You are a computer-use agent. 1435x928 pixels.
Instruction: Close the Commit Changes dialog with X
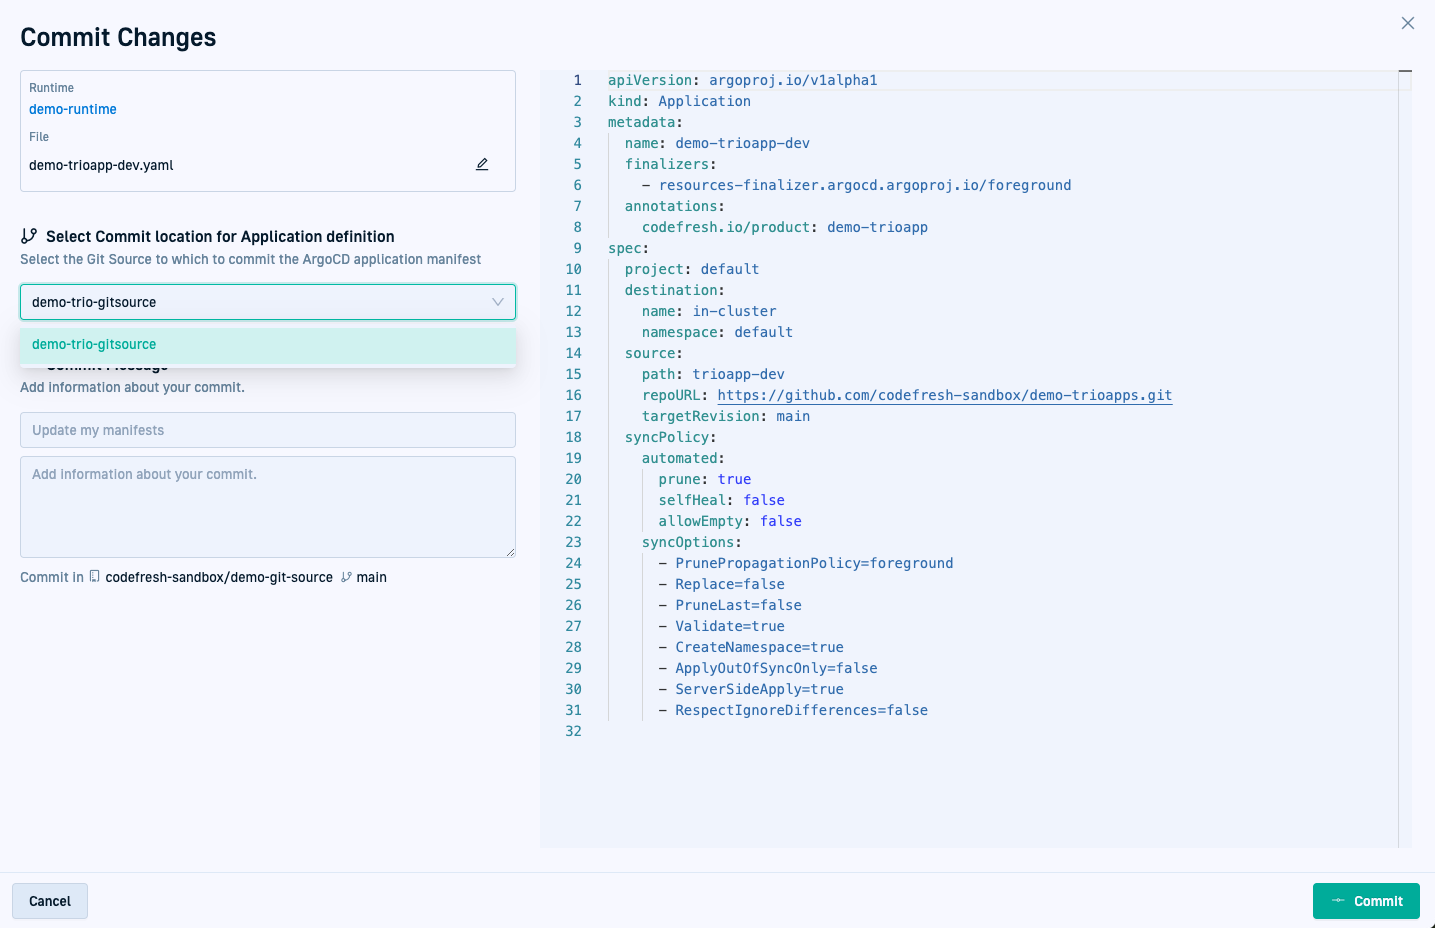click(x=1407, y=23)
